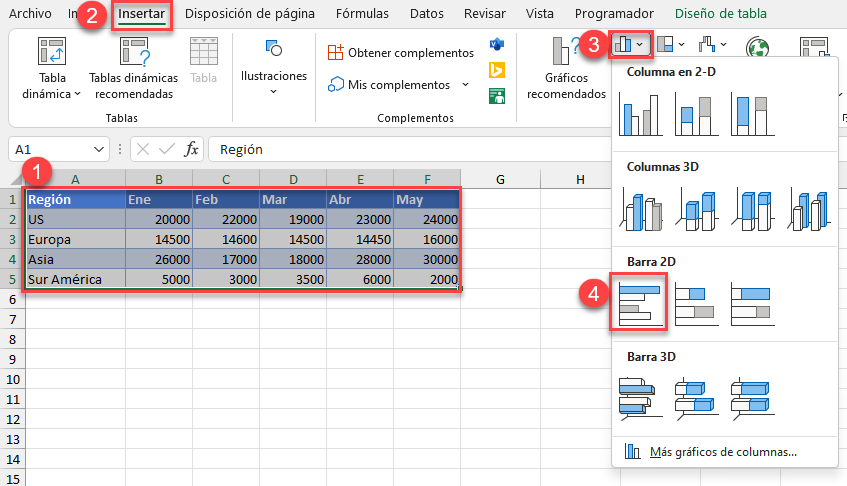Switch to the Insertar tab
Screen dimensions: 847x486
click(x=142, y=14)
